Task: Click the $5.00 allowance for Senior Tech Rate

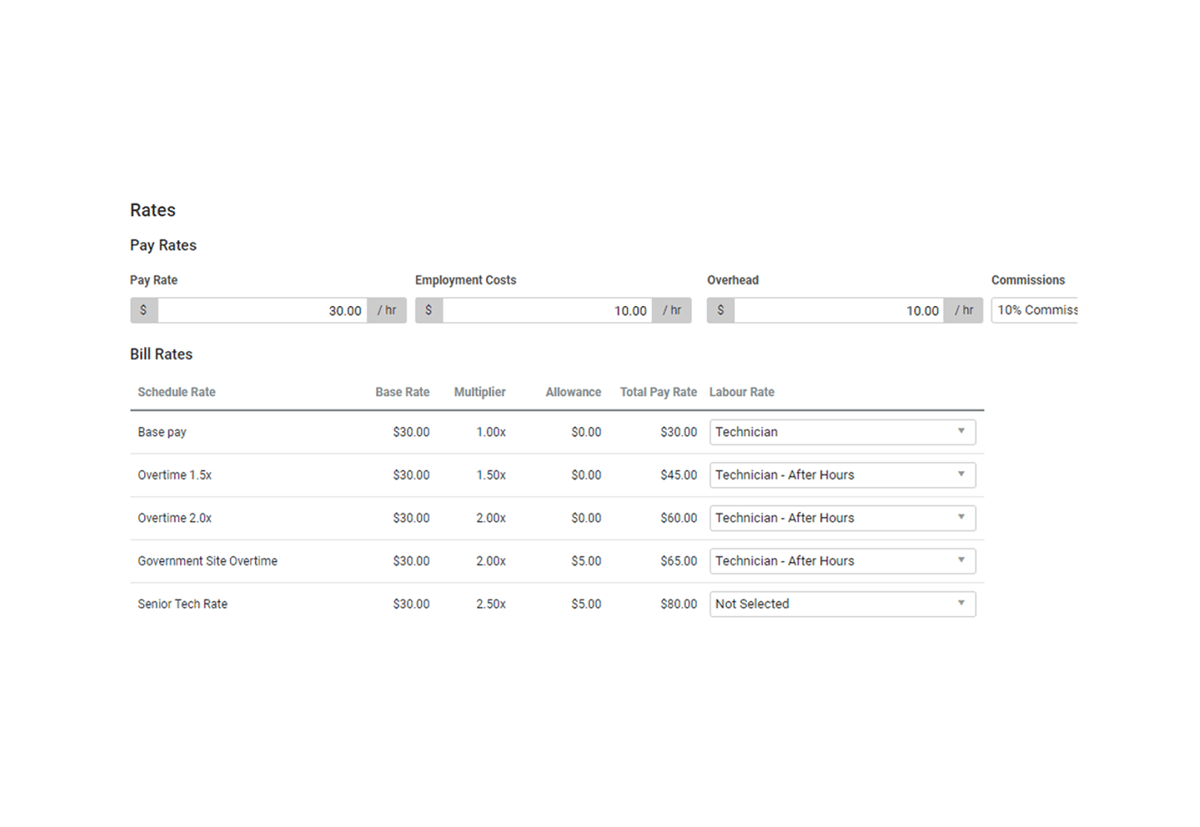Action: (586, 604)
